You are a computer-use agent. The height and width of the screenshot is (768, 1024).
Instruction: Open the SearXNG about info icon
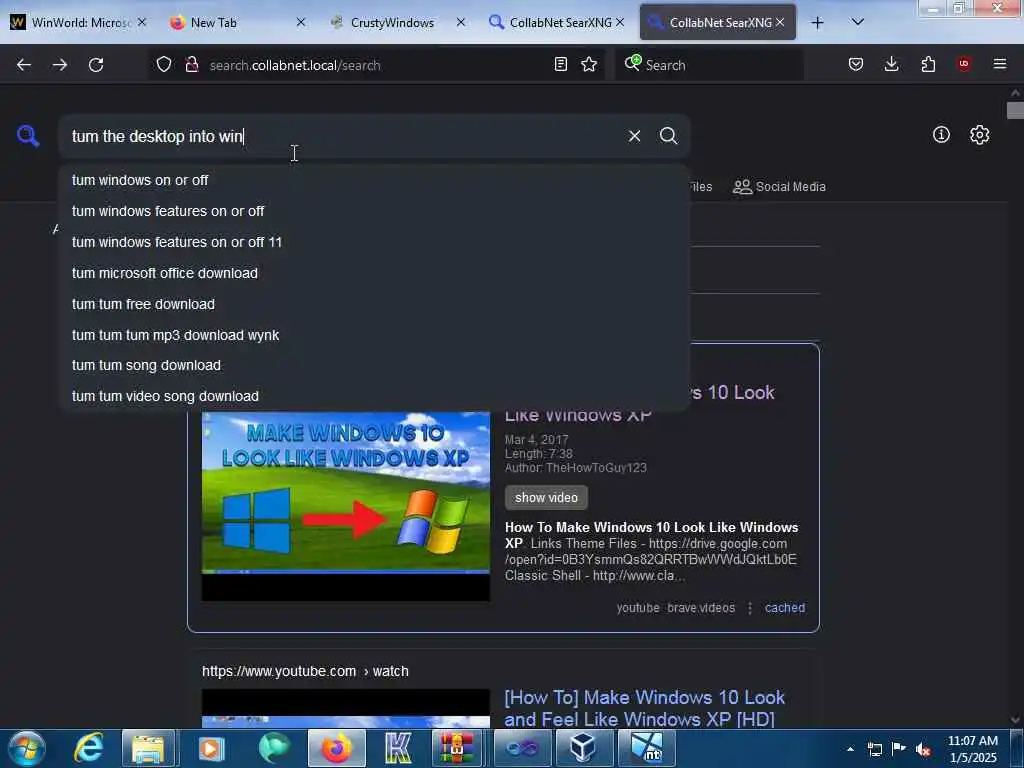tap(941, 135)
